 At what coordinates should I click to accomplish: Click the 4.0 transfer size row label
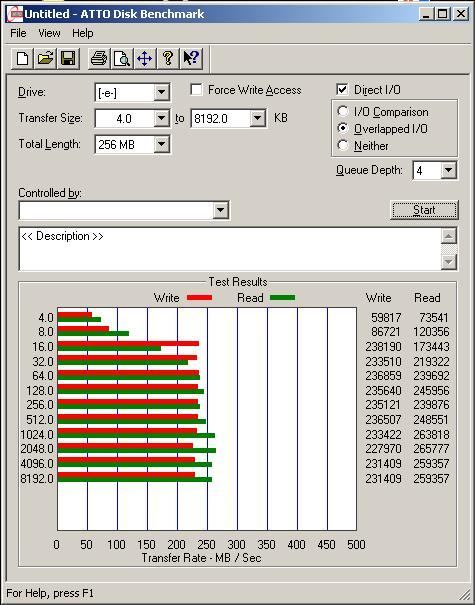click(46, 318)
